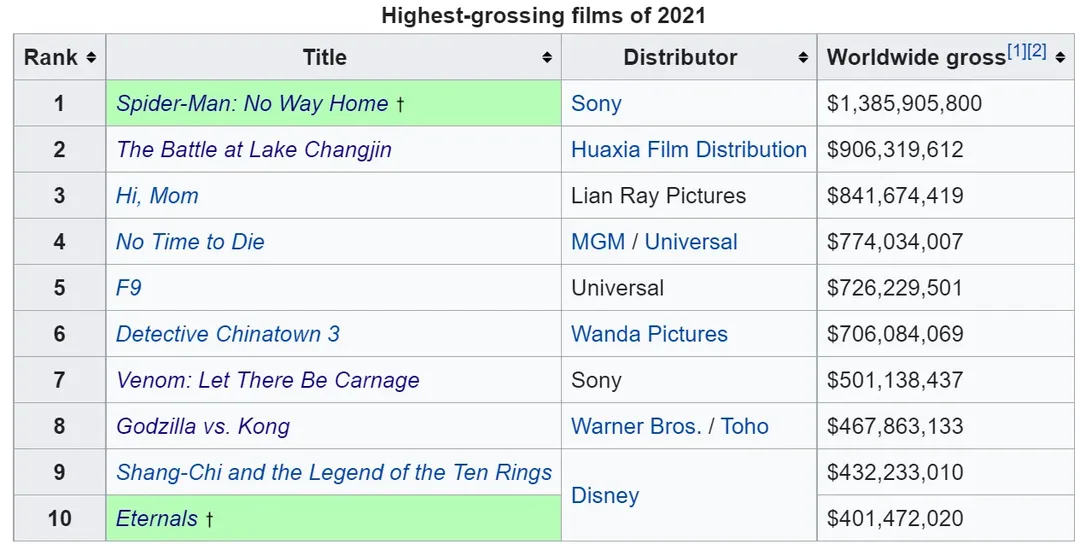Sort table by Distributor column arrows
Screen dimensions: 1080x550
pos(803,58)
